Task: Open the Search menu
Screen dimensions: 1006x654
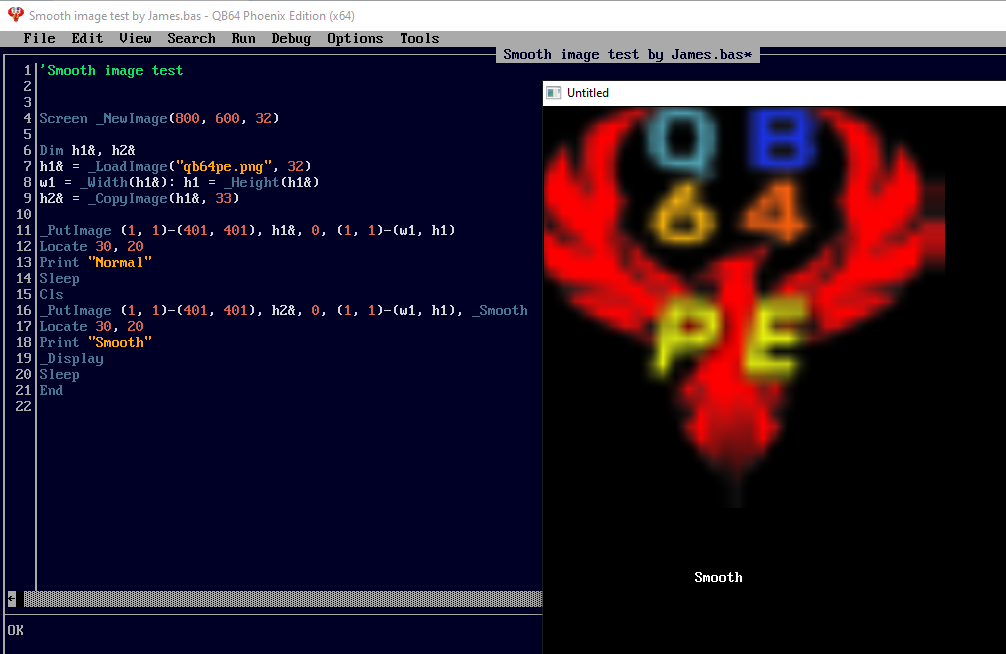Action: pyautogui.click(x=191, y=39)
